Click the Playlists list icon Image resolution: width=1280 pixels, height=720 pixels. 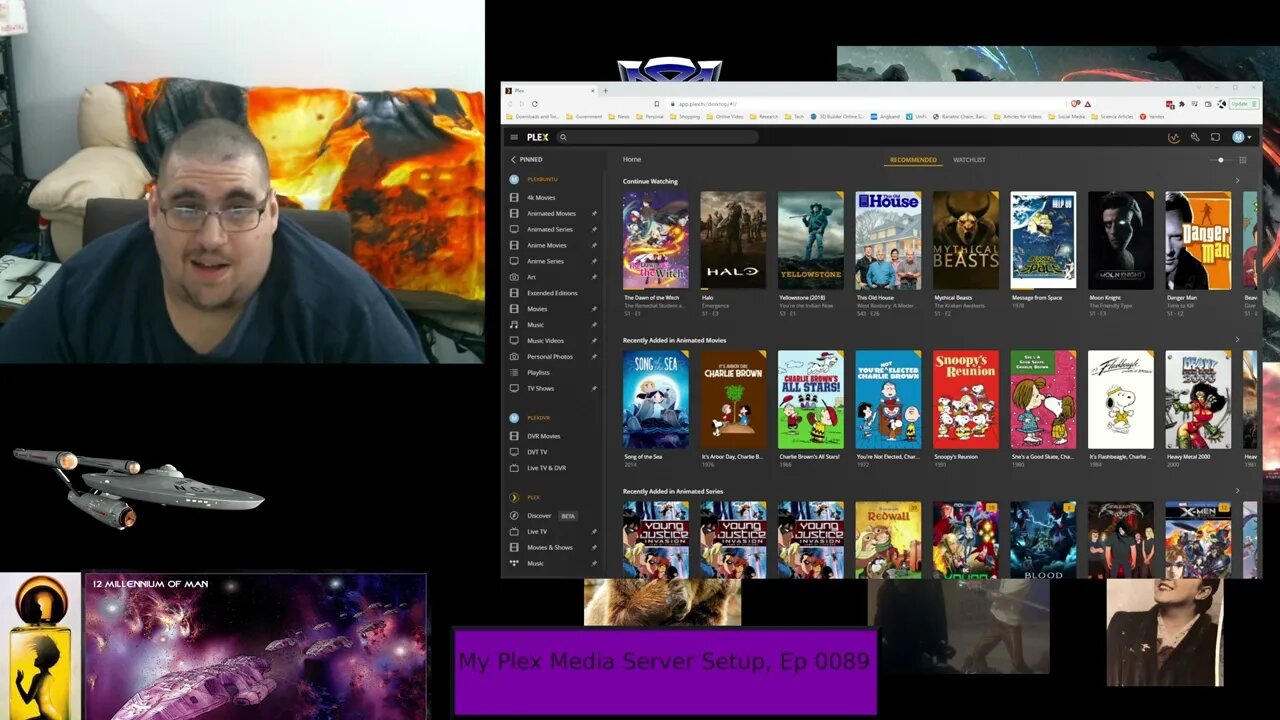click(x=514, y=373)
